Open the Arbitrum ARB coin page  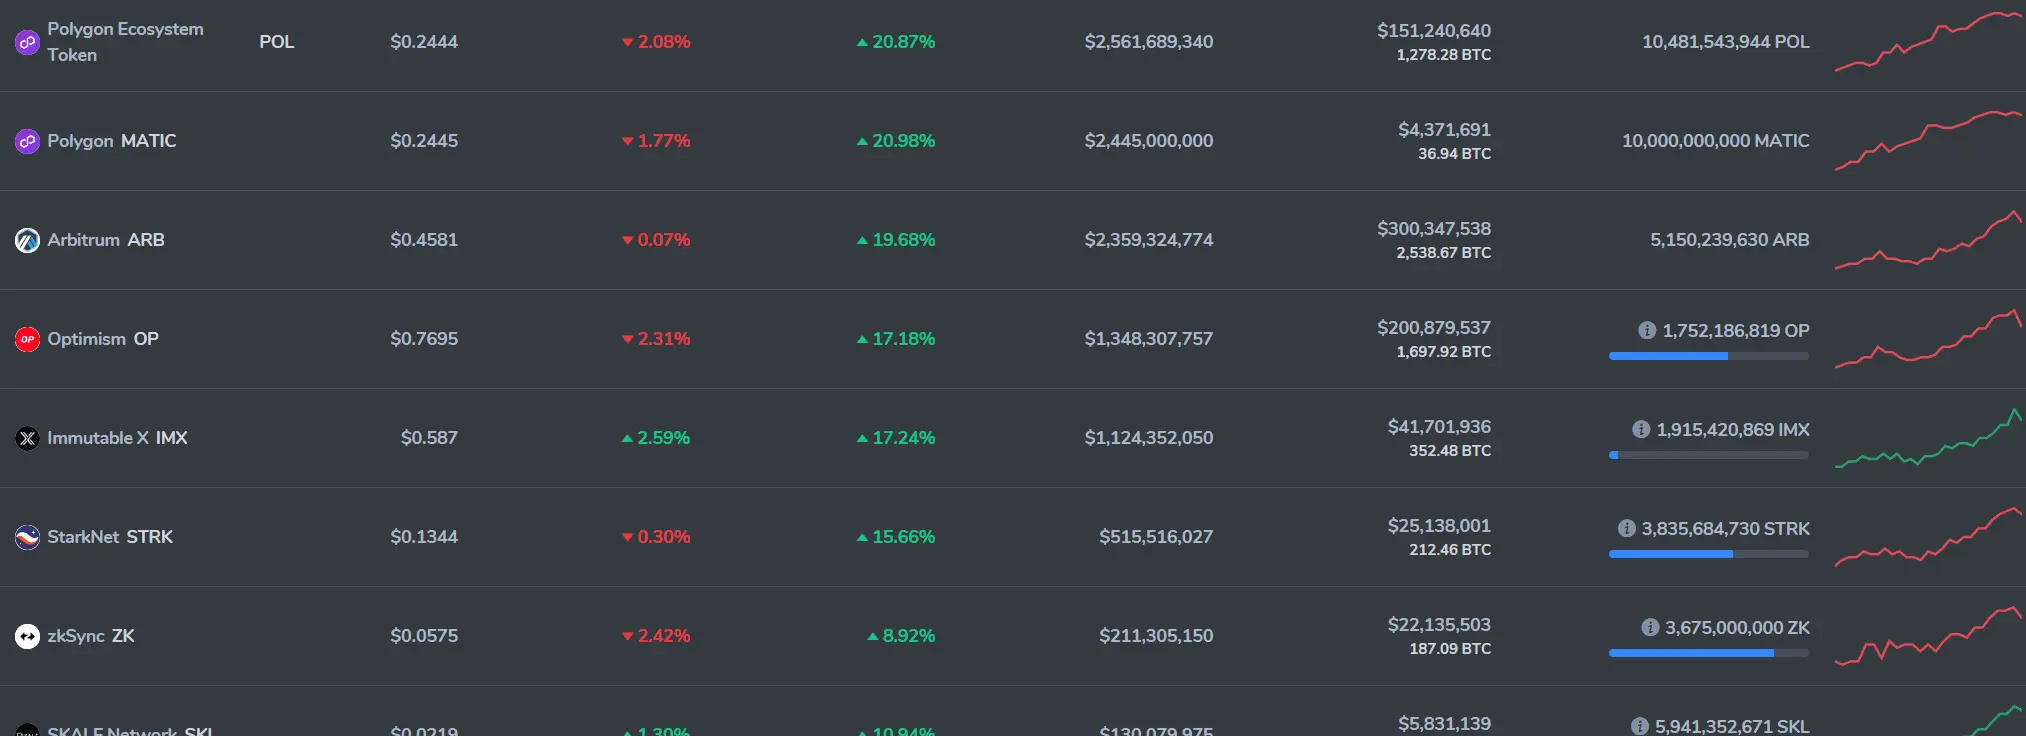(106, 240)
